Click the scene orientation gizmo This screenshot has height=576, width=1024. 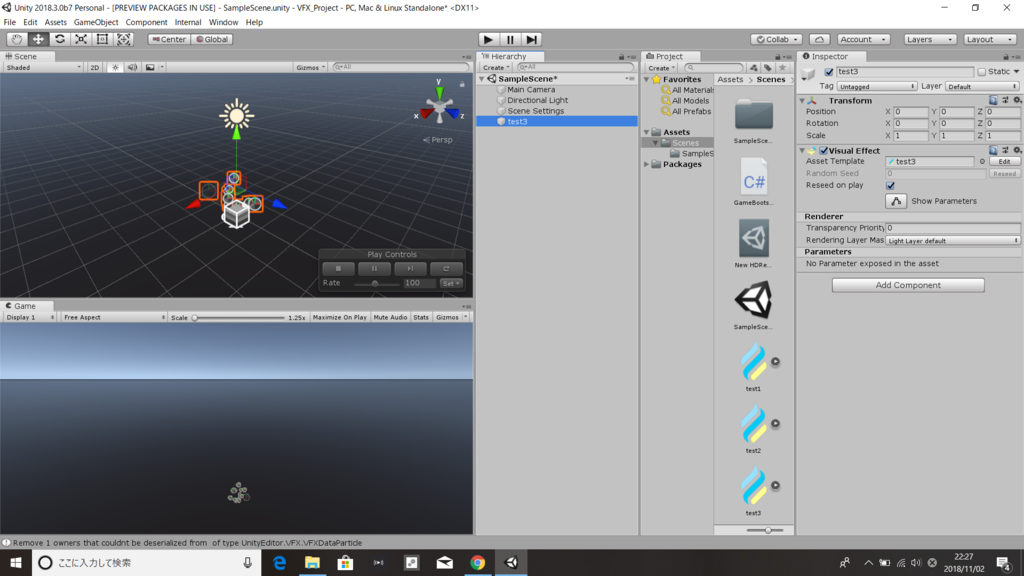pos(440,106)
